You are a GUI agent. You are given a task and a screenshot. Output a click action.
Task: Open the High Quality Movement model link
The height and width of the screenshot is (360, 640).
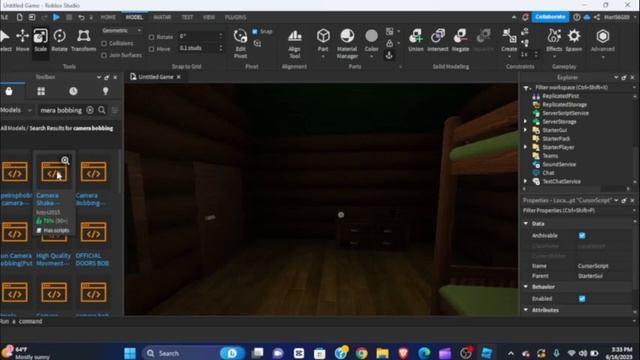(53, 260)
